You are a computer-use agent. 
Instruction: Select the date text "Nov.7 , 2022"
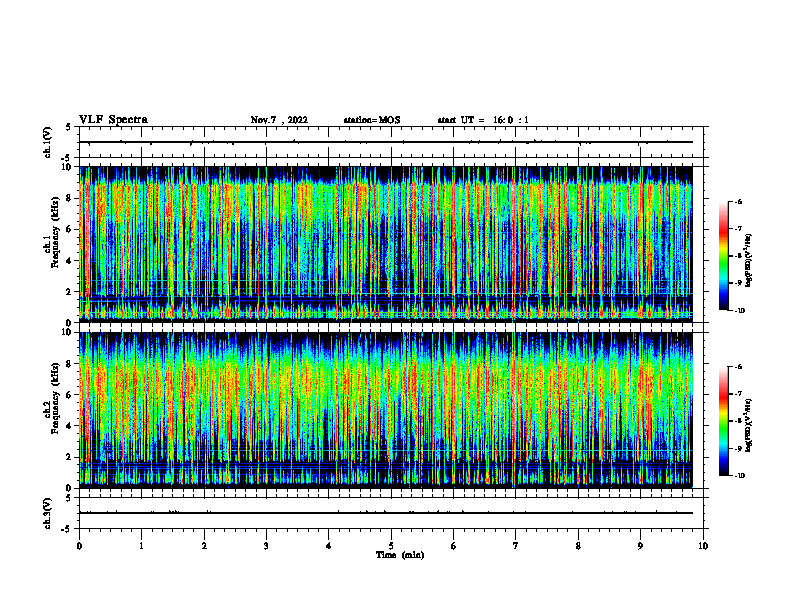pyautogui.click(x=279, y=120)
